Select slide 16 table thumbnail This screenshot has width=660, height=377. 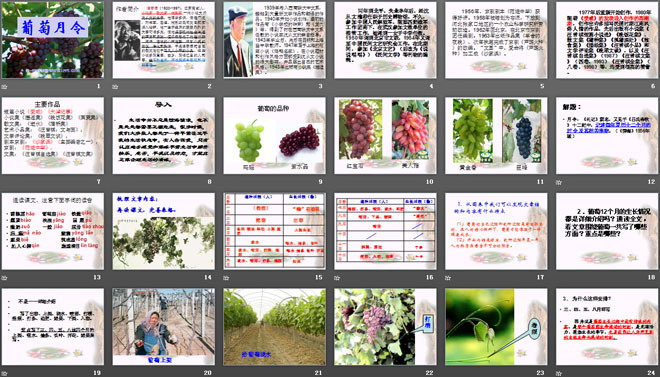pos(385,231)
